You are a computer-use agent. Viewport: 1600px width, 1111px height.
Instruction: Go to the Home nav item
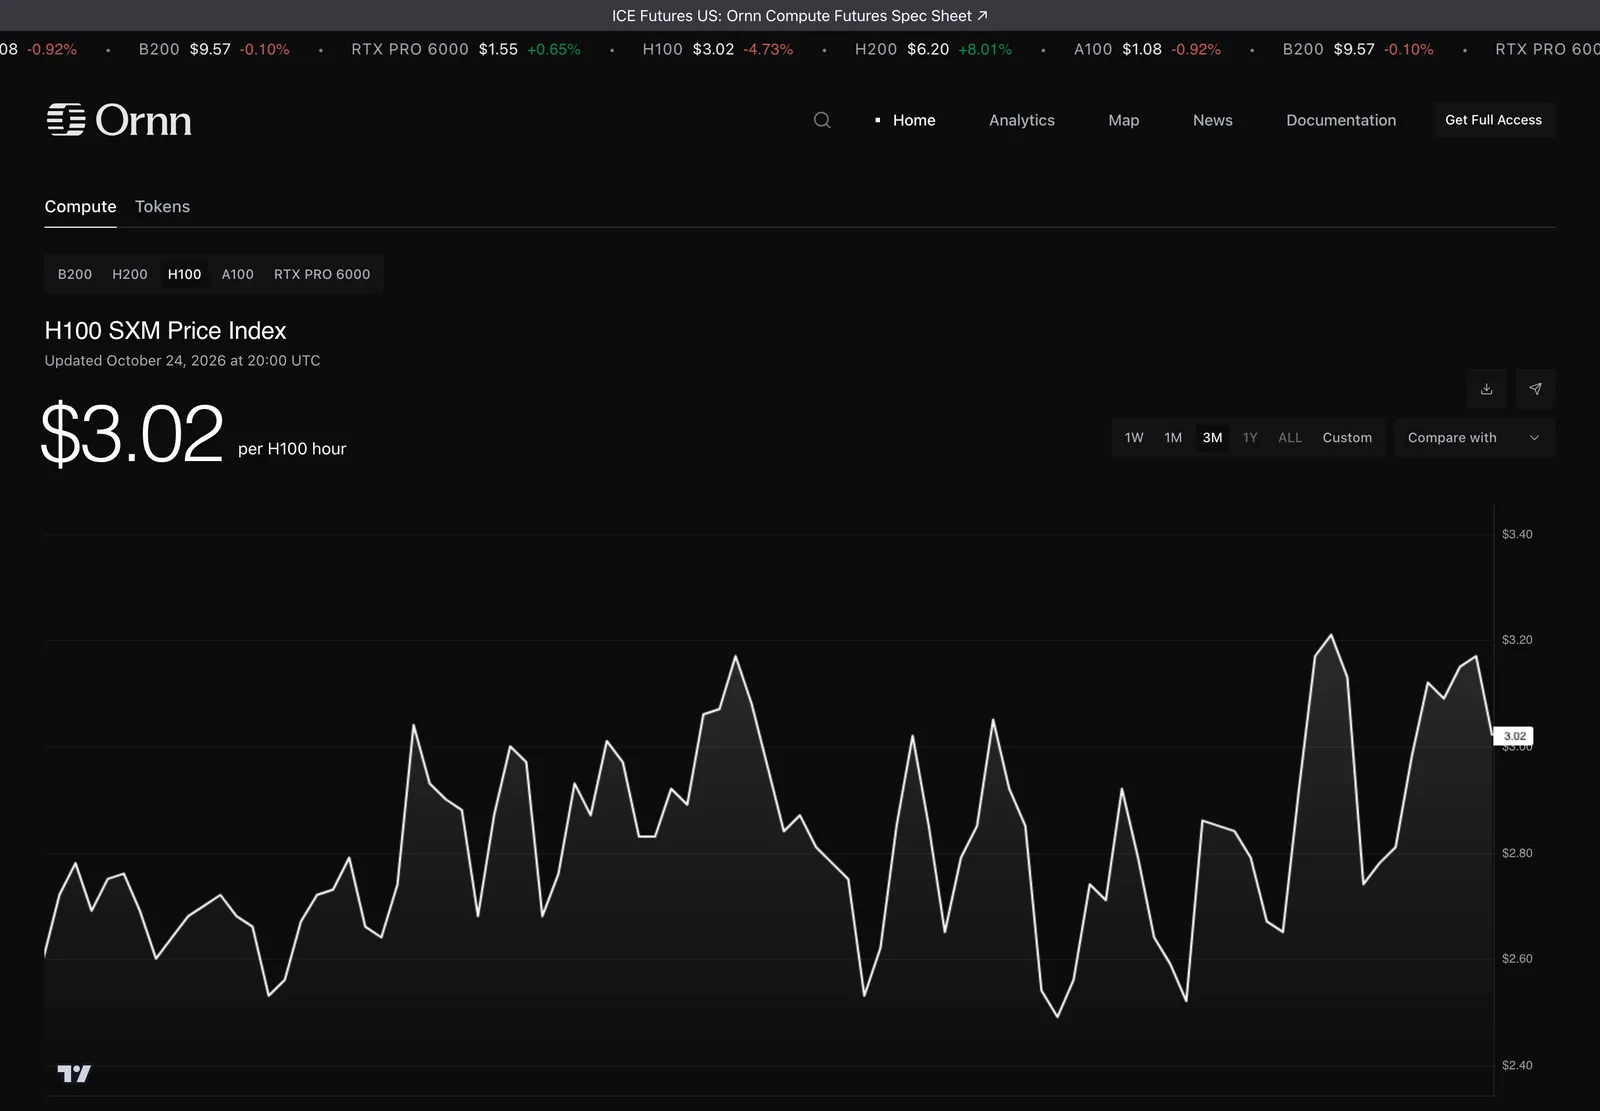tap(914, 120)
